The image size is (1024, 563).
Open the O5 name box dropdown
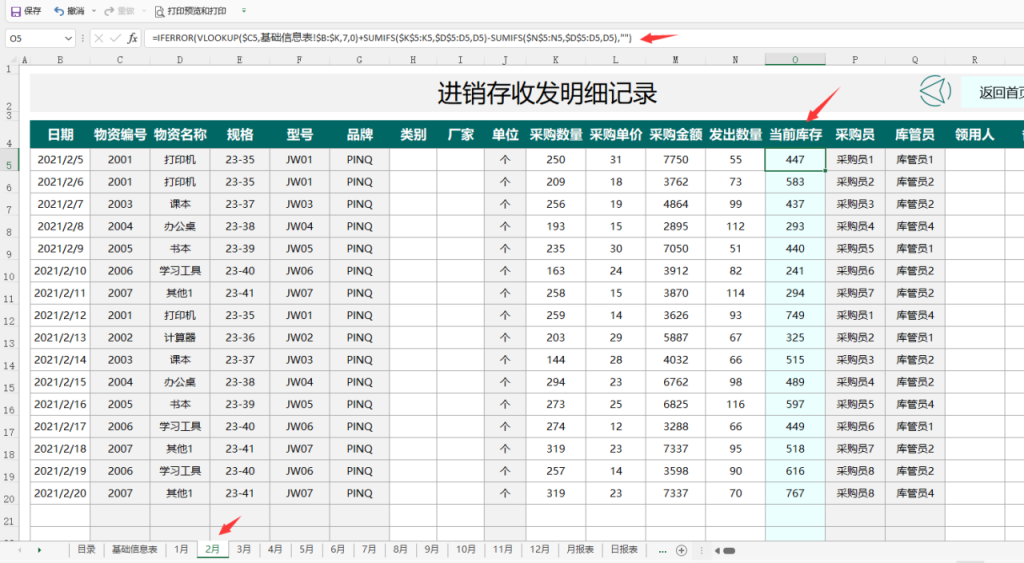68,39
